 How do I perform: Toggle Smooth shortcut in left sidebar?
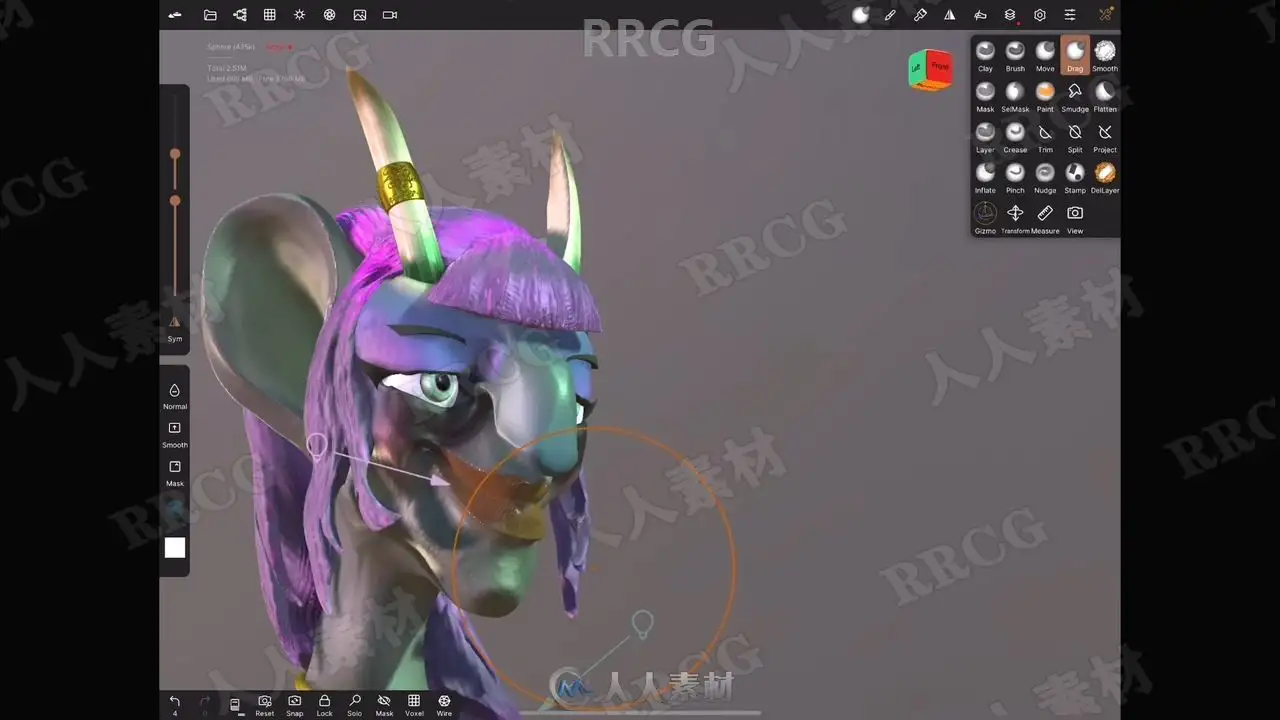point(175,433)
